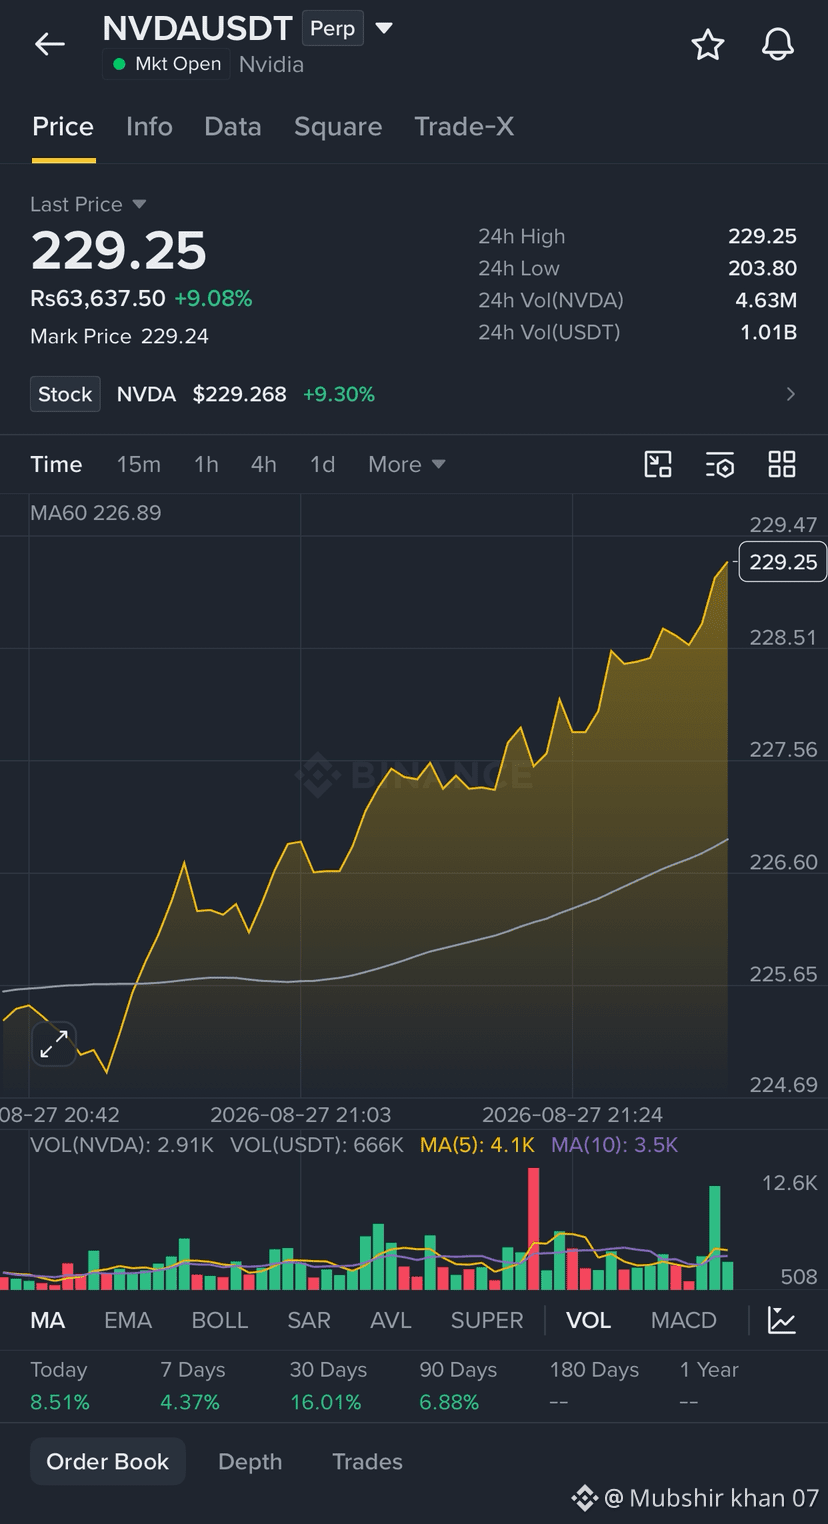This screenshot has width=828, height=1524.
Task: Select the 4h chart interval
Action: [x=264, y=464]
